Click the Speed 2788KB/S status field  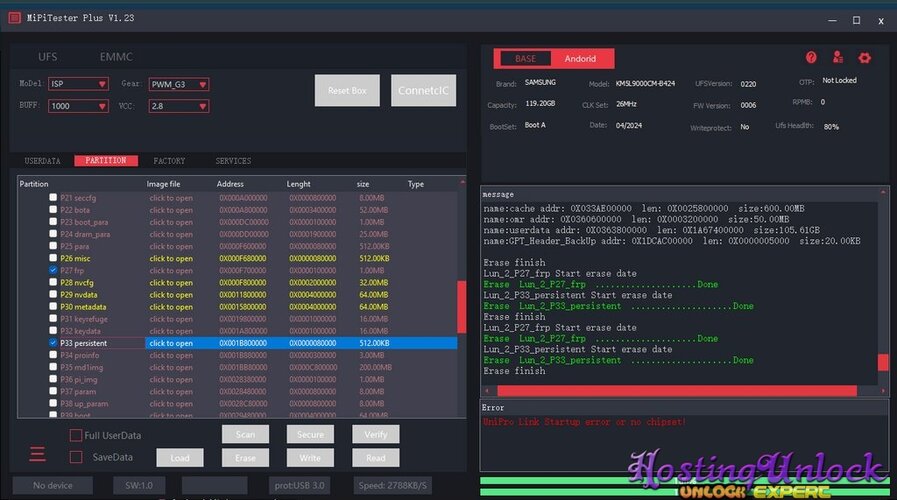[392, 485]
